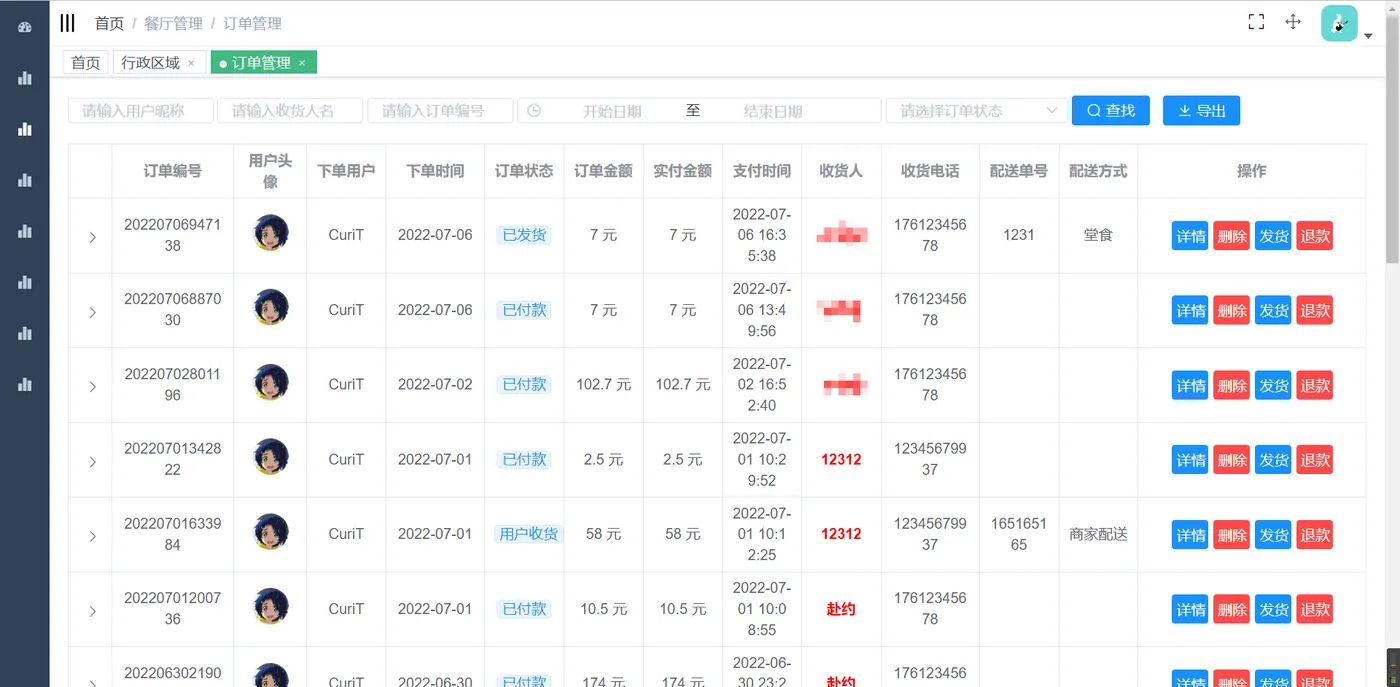
Task: Go to 首页 in the breadcrumb
Action: point(109,23)
